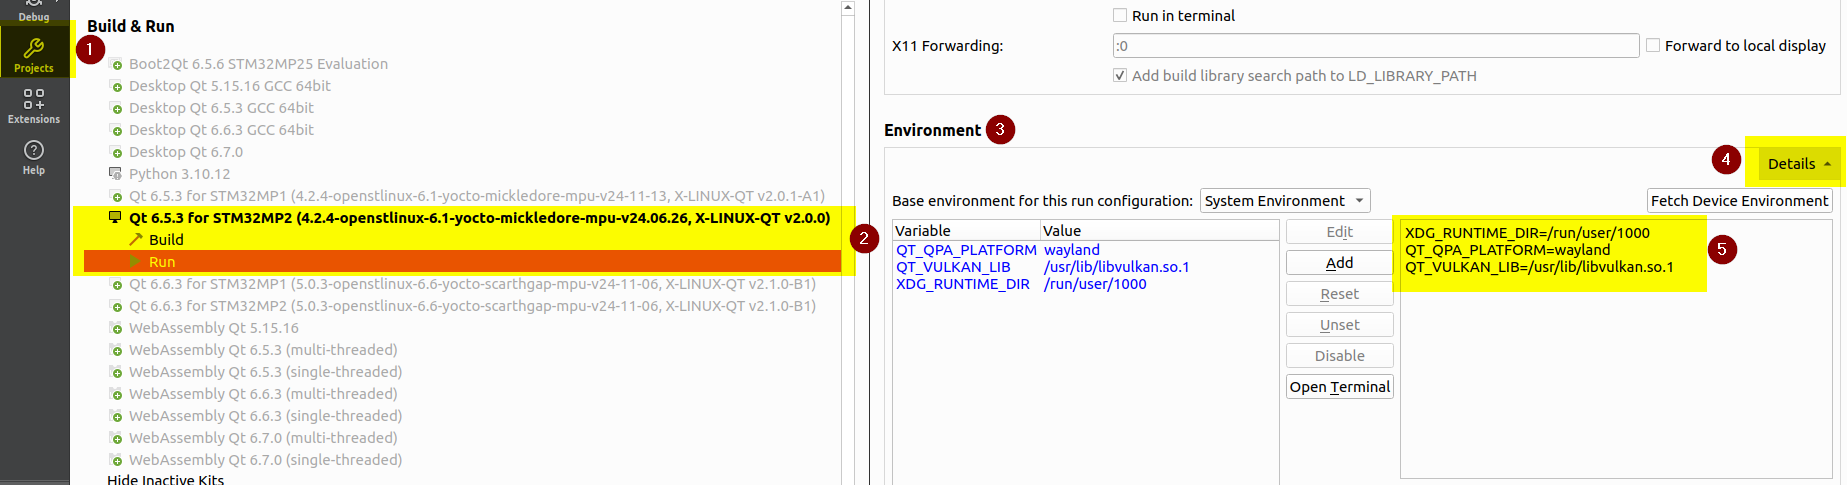Click add icon of WebAssembly 6.7.0 single-threaded kit
The width and height of the screenshot is (1847, 485).
click(x=115, y=460)
